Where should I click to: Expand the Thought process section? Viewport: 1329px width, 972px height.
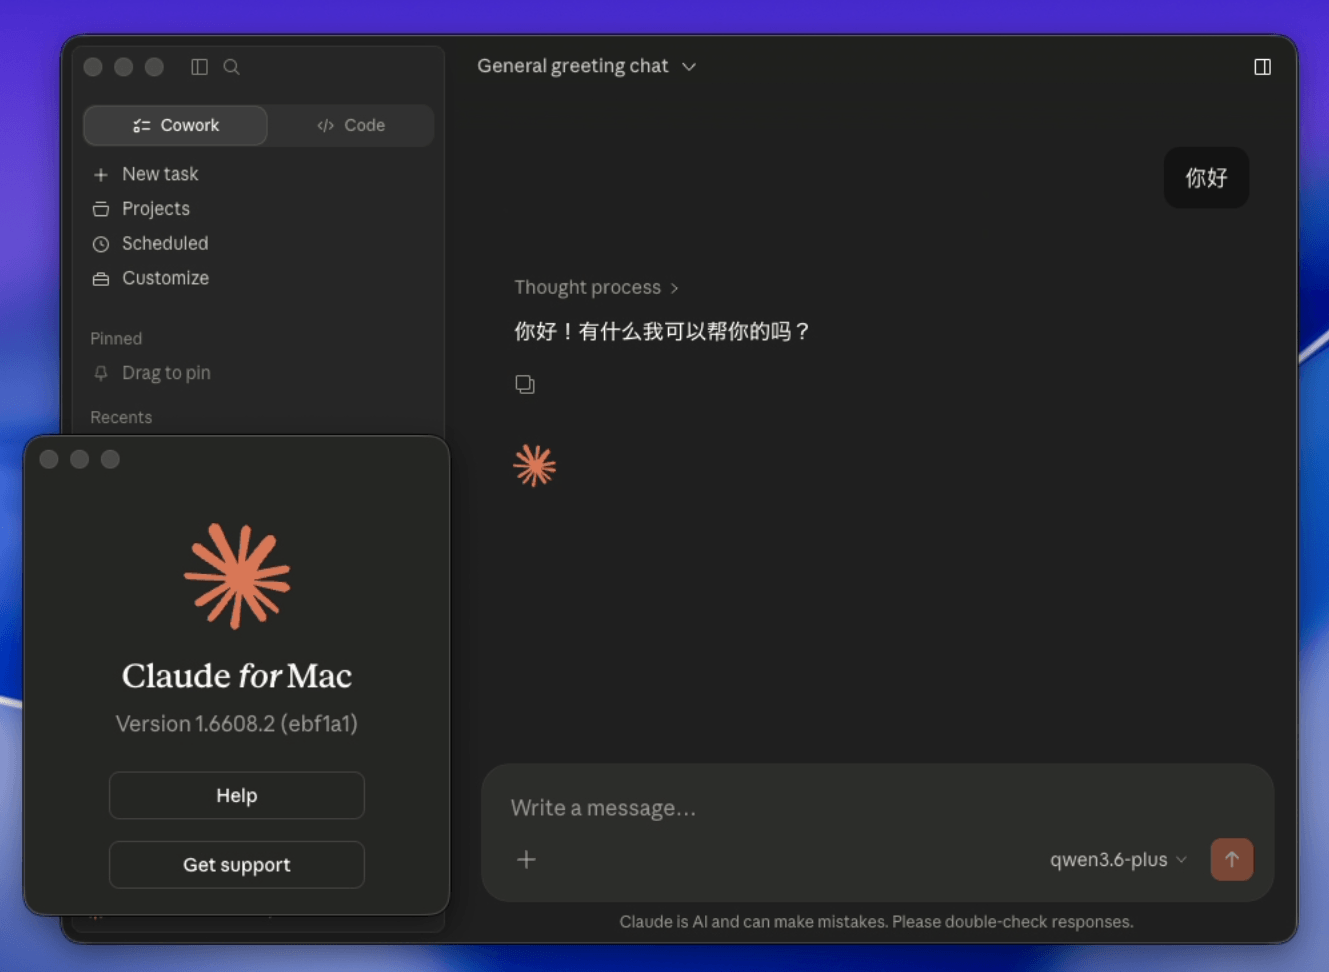[596, 288]
